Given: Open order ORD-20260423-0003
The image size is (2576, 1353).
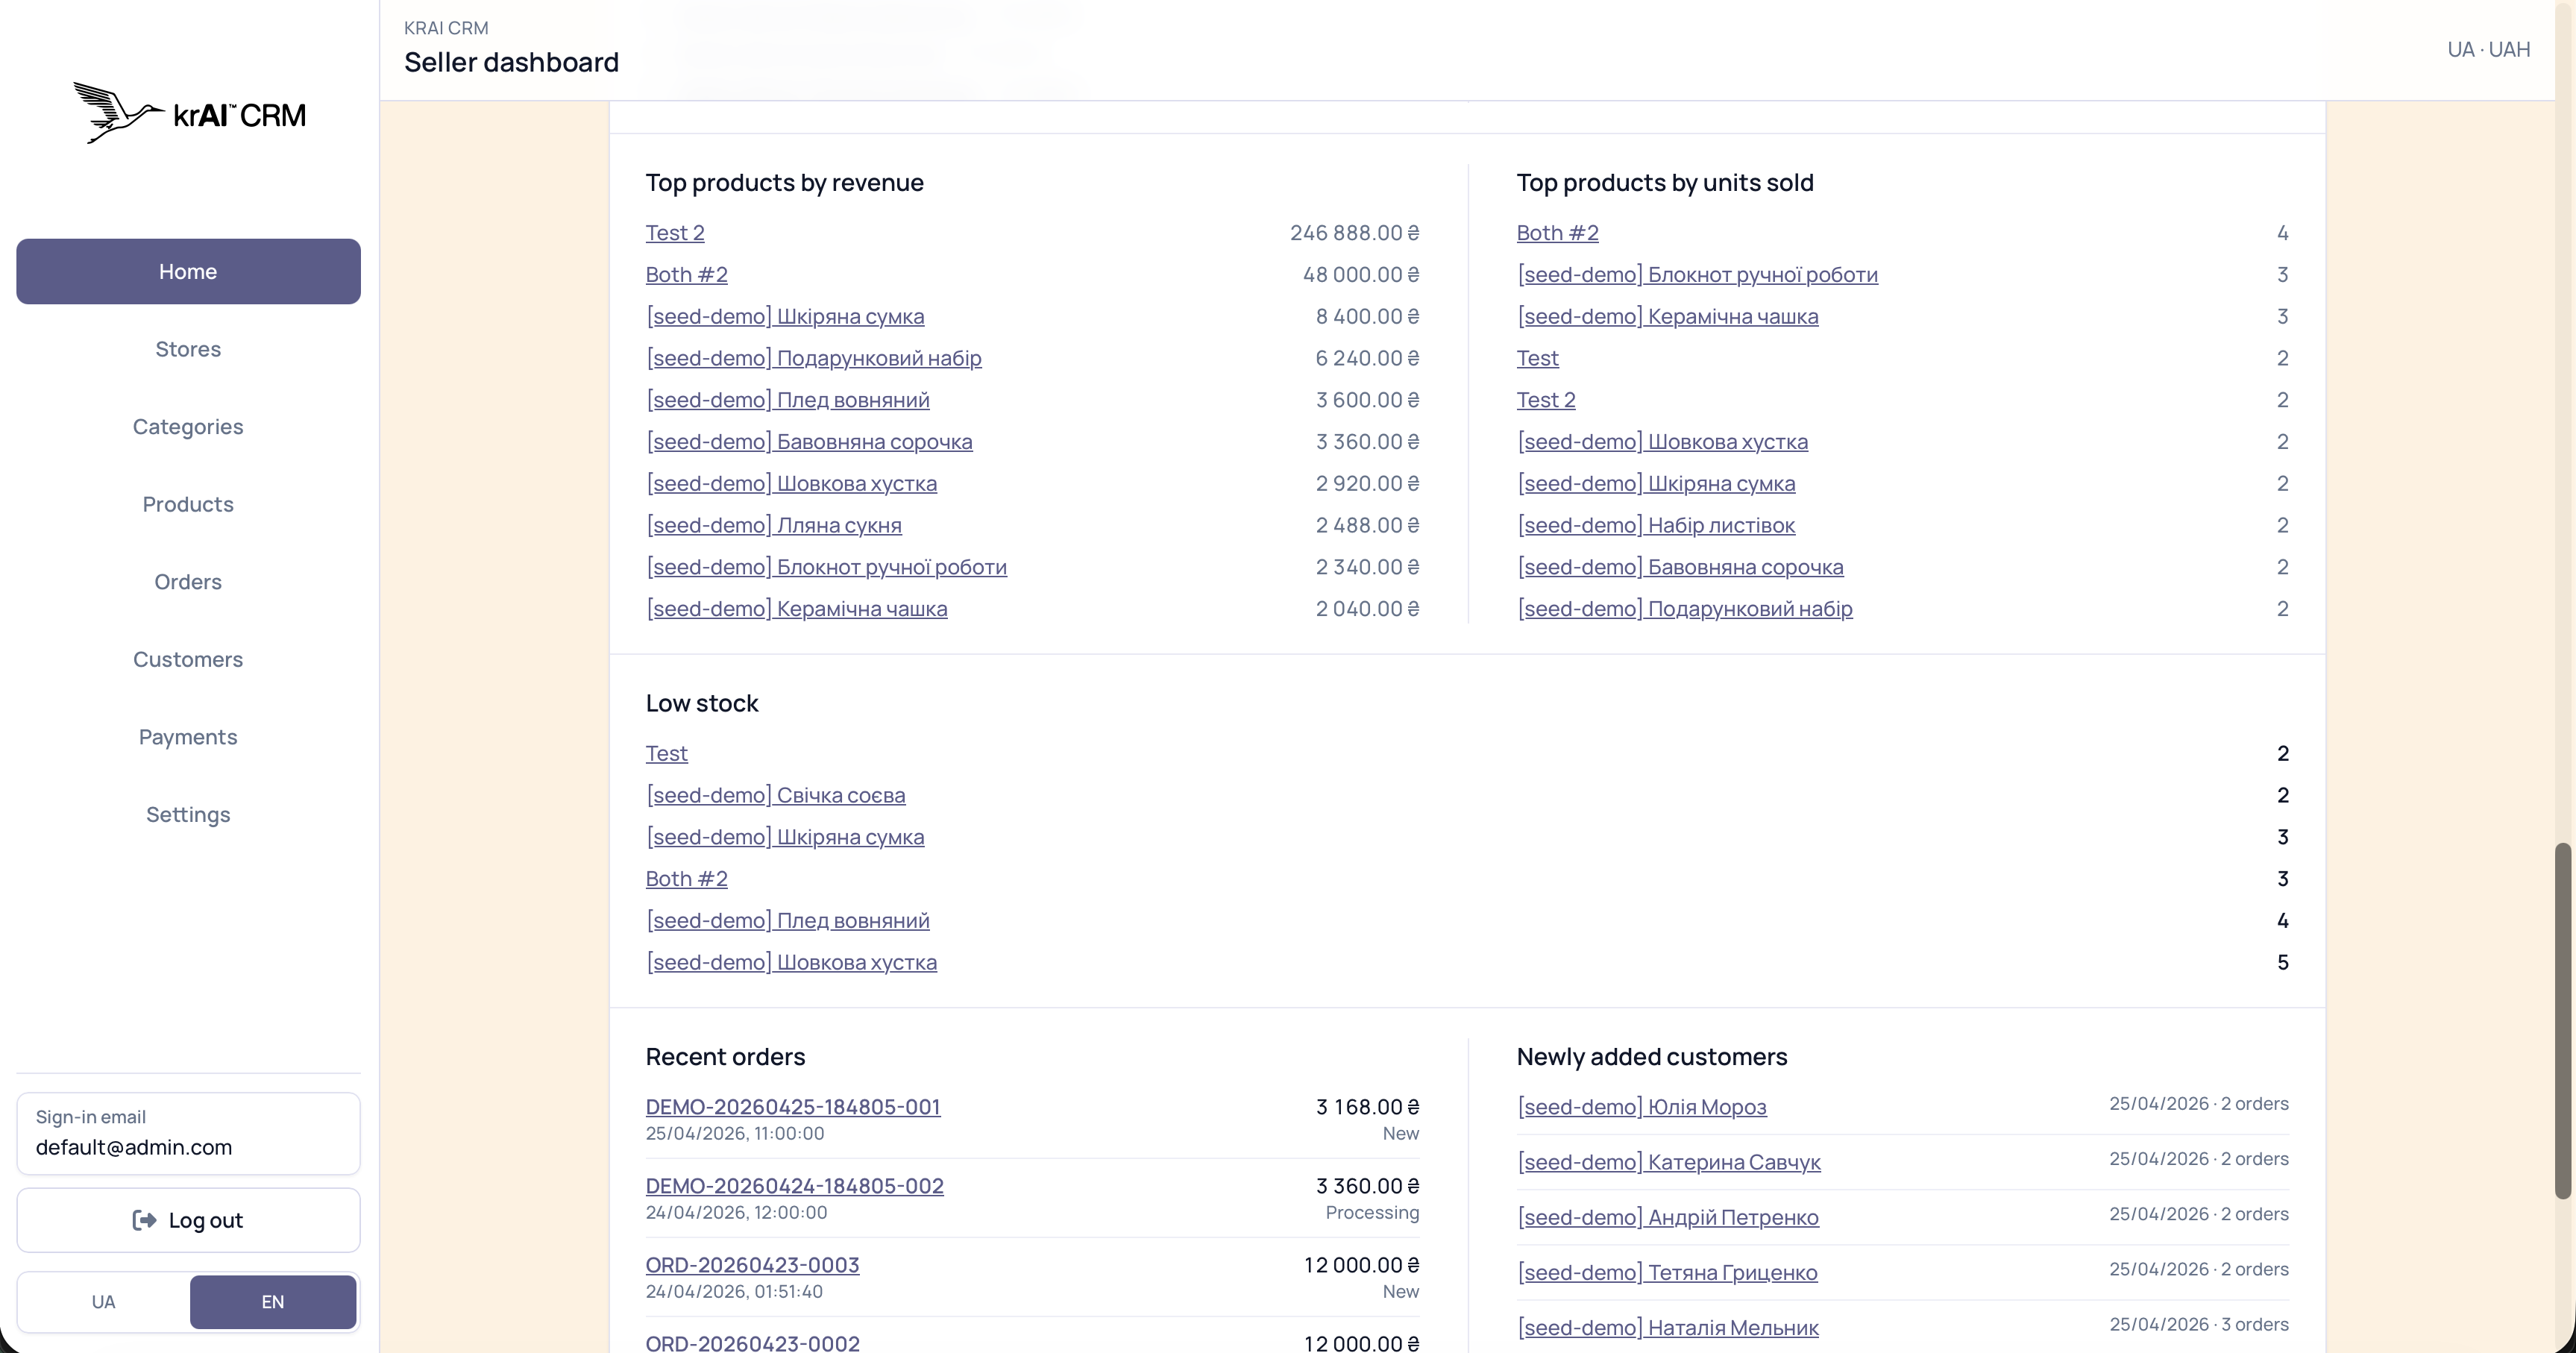Looking at the screenshot, I should 752,1265.
